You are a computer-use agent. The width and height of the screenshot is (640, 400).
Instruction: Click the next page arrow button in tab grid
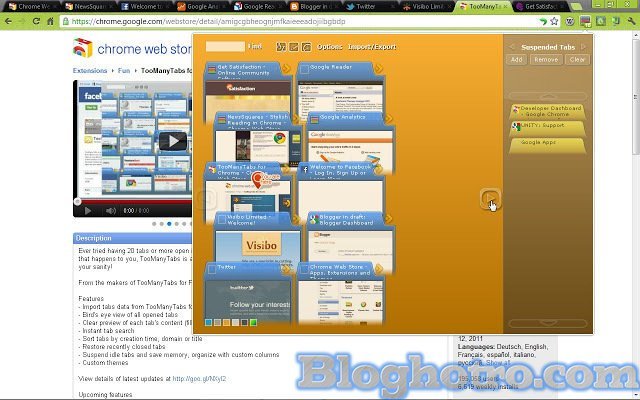coord(490,199)
